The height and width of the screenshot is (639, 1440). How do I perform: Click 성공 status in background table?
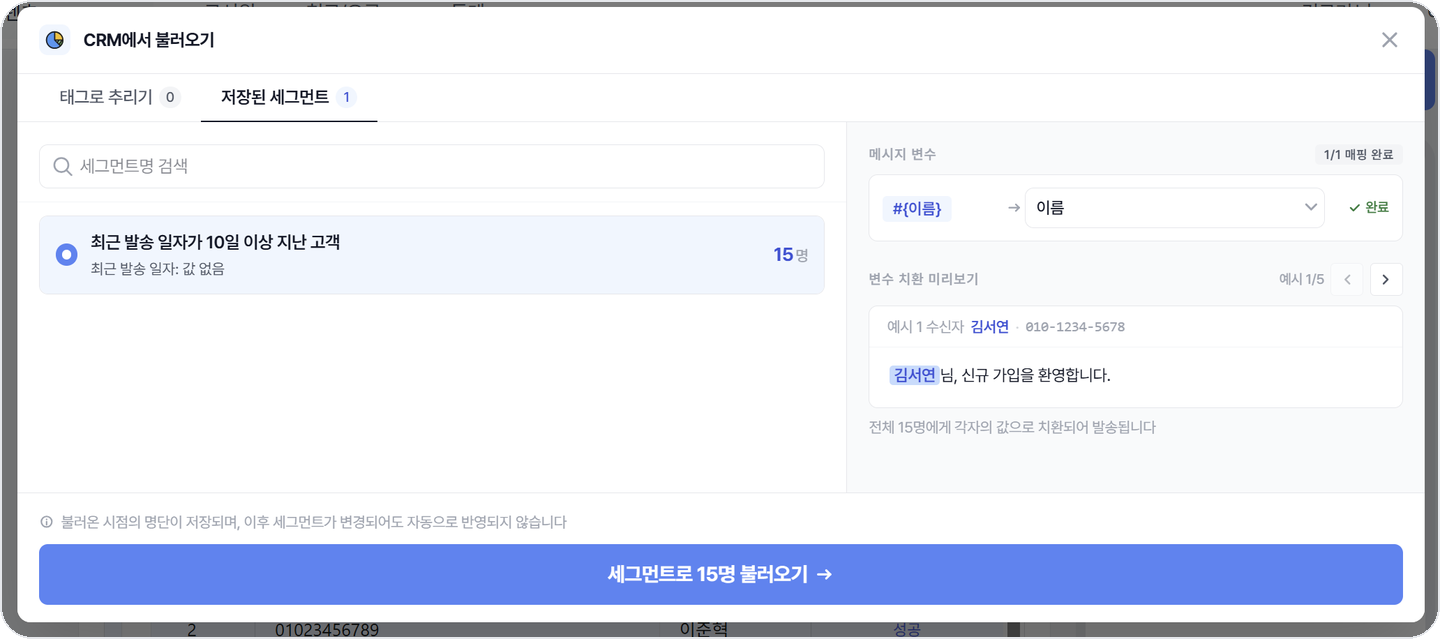coord(906,629)
